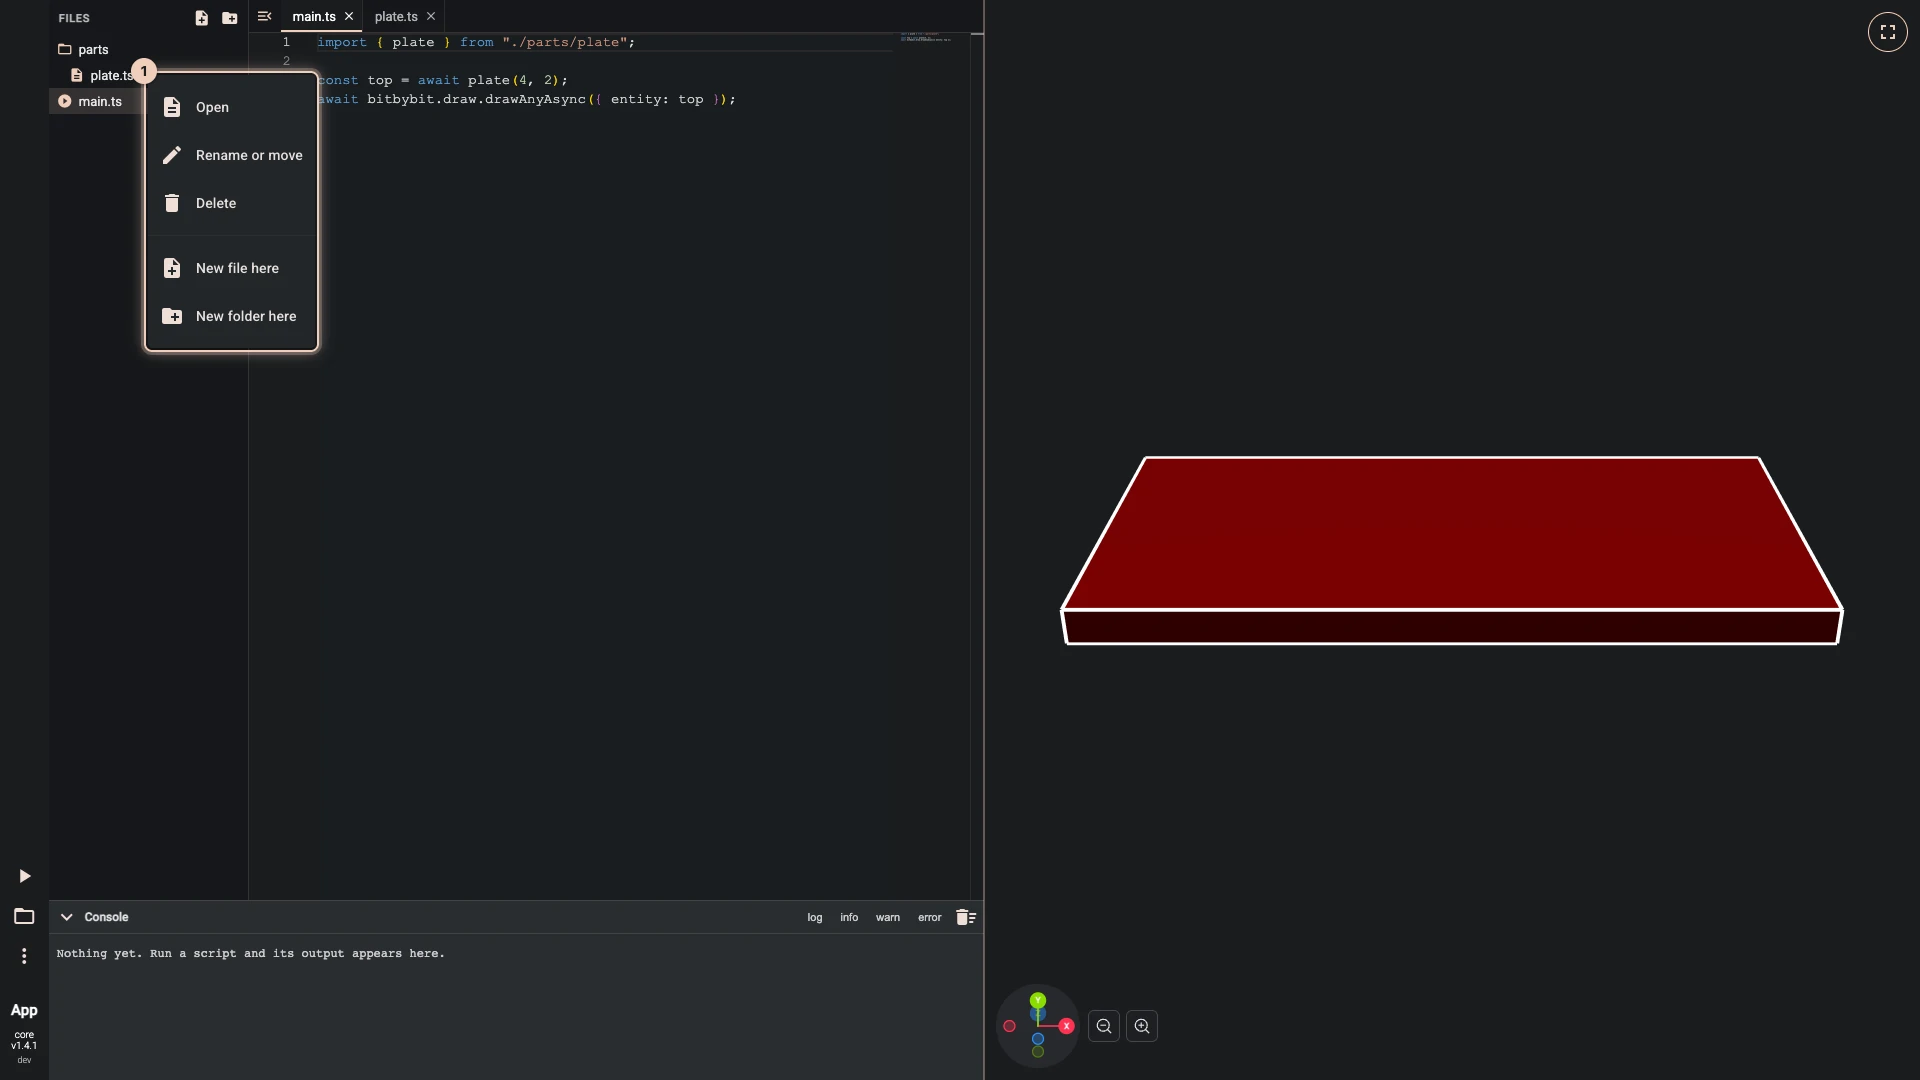Image resolution: width=1920 pixels, height=1080 pixels.
Task: Toggle the warn console filter
Action: click(x=888, y=917)
